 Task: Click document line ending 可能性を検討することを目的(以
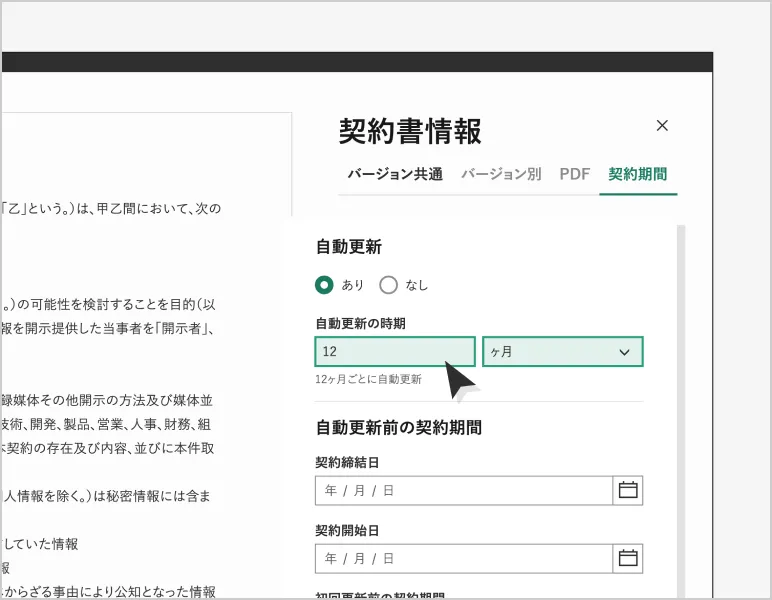pyautogui.click(x=108, y=305)
